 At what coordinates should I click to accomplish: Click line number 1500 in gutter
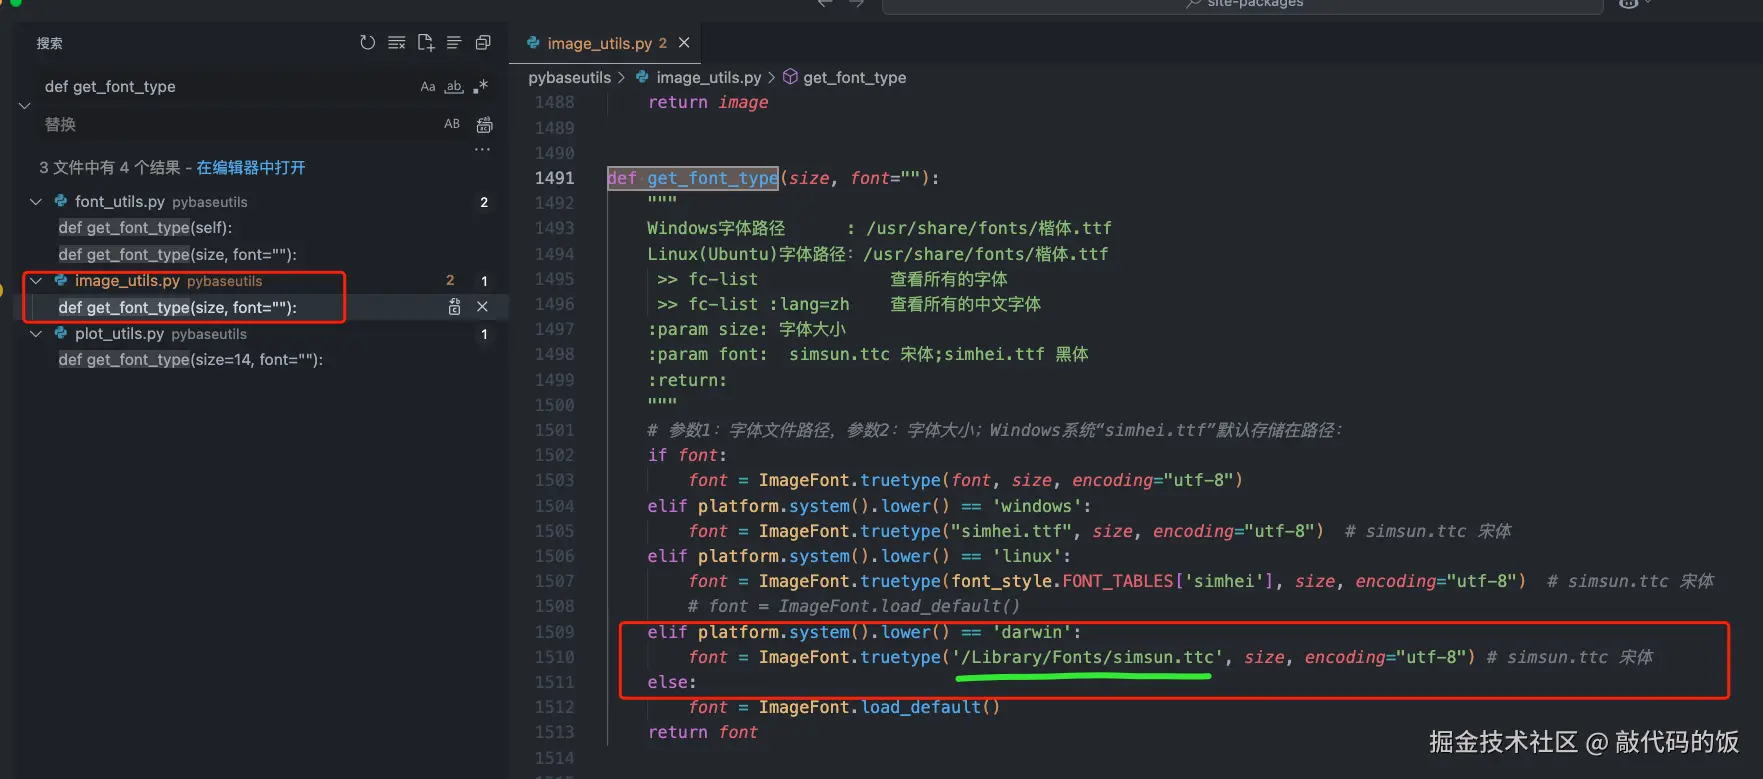point(555,405)
